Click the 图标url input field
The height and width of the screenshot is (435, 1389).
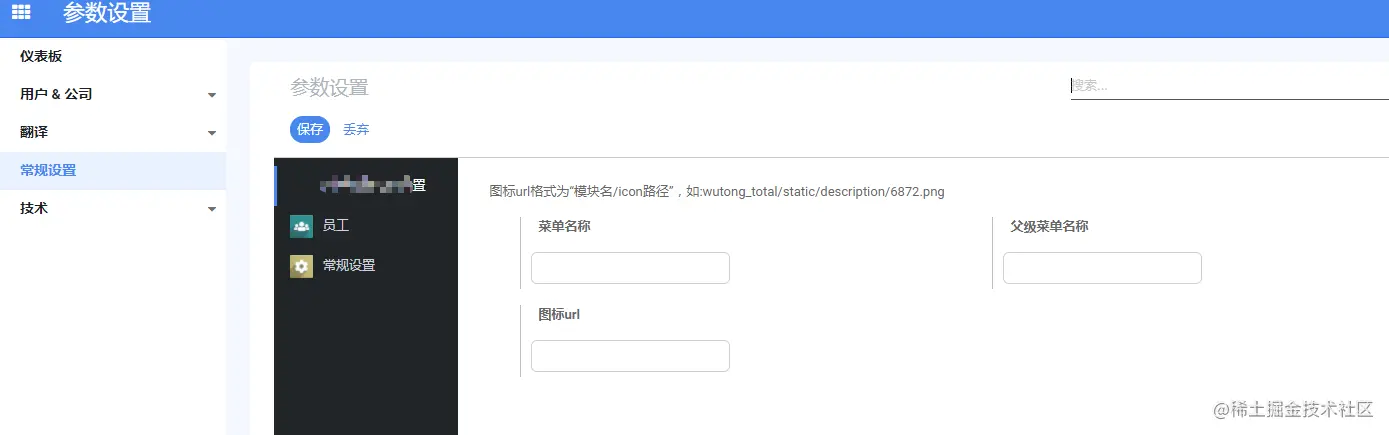[630, 356]
